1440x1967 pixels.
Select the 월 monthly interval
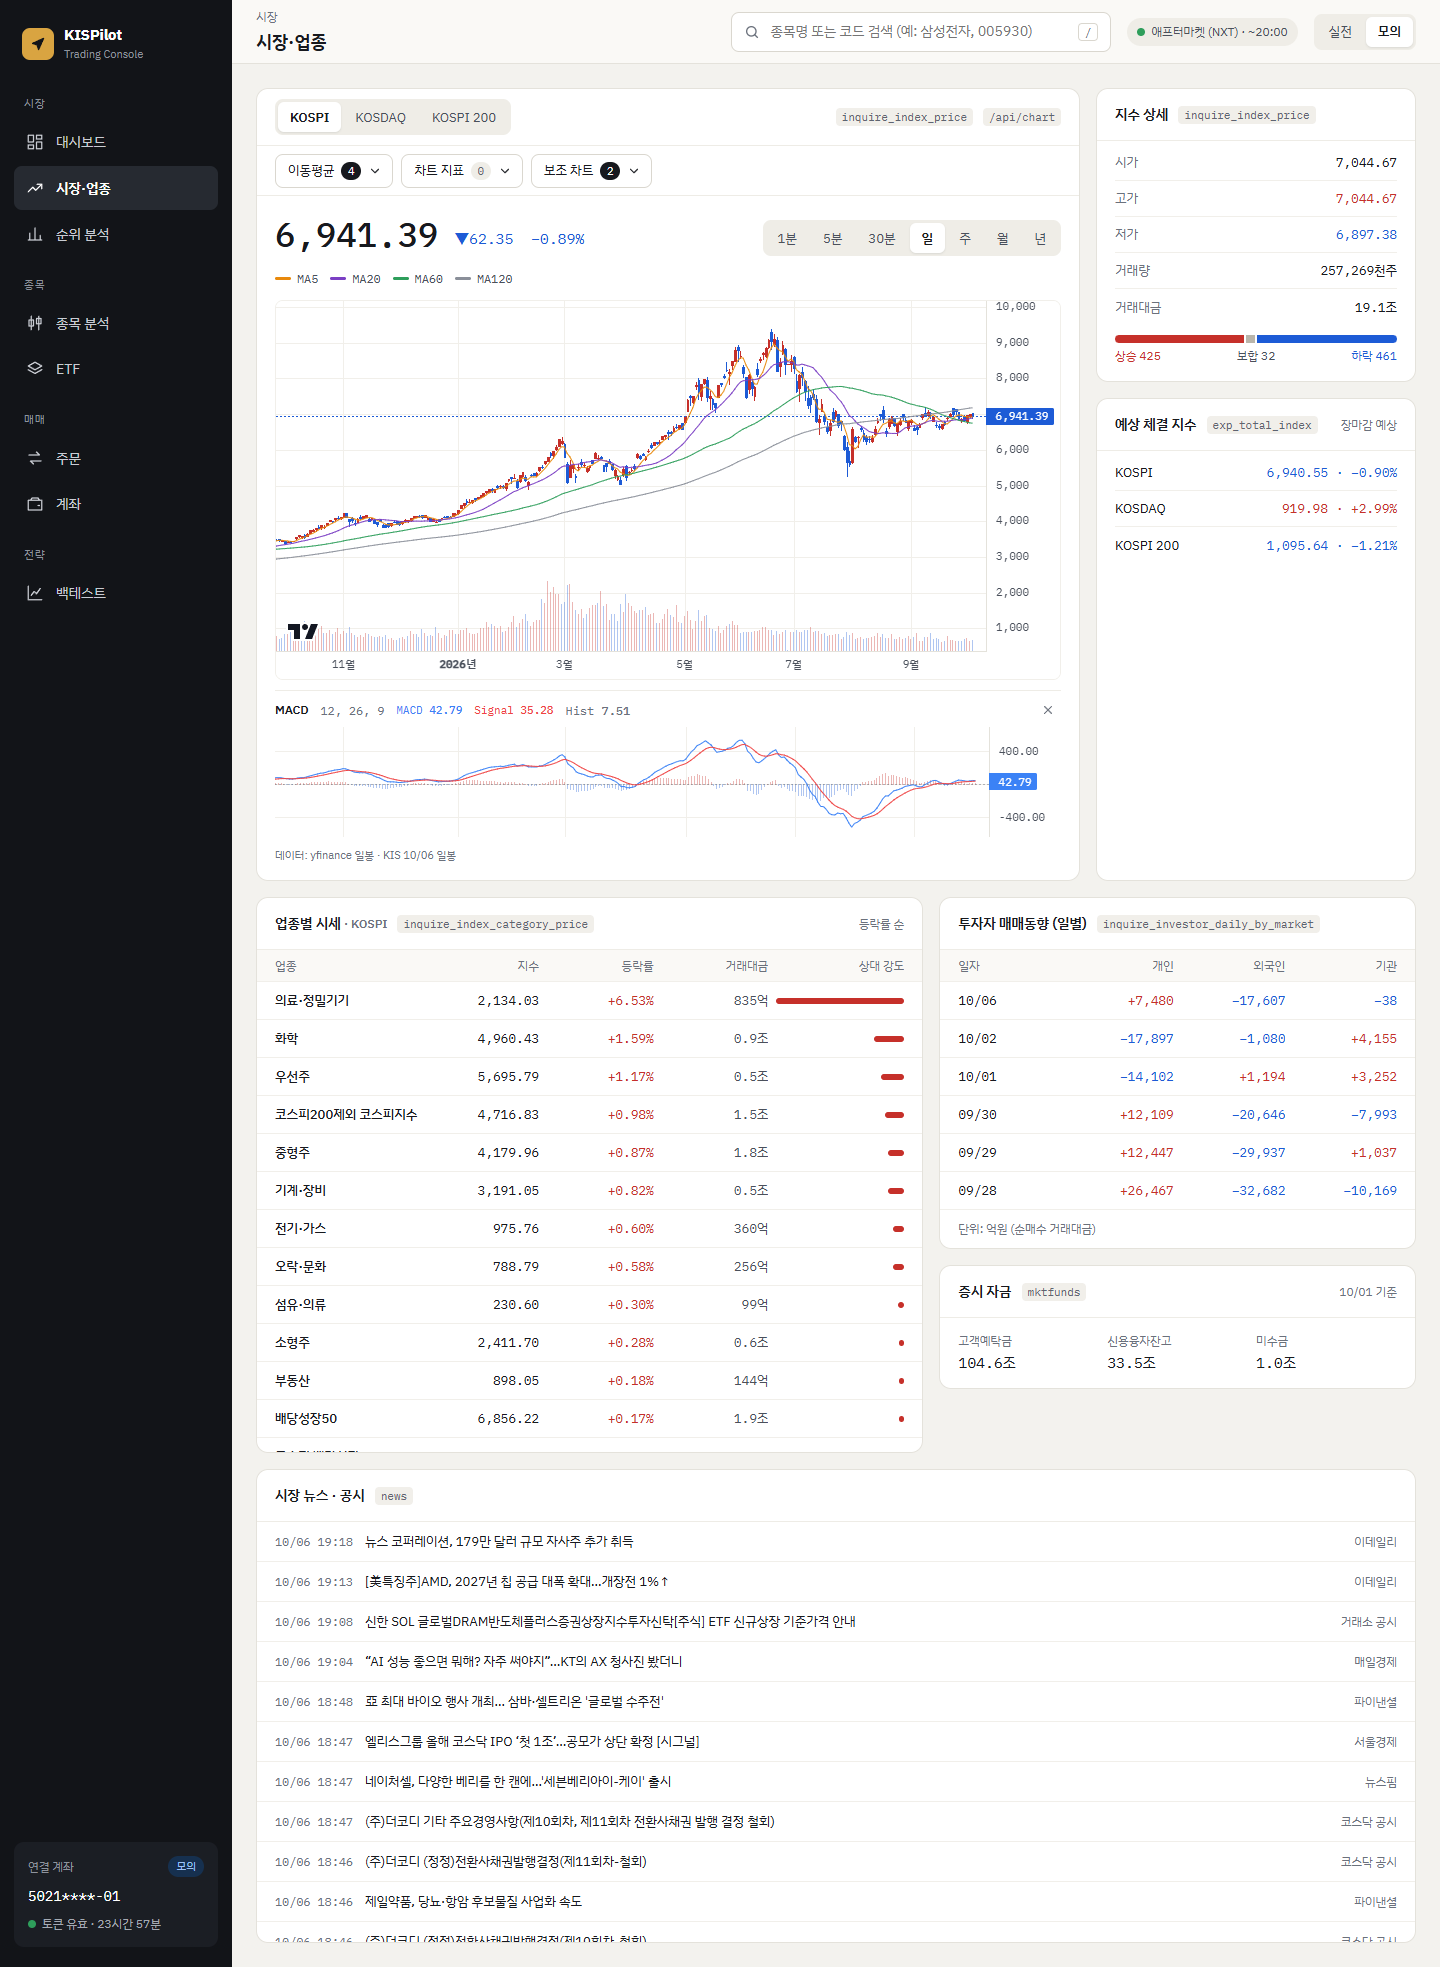(x=1002, y=239)
